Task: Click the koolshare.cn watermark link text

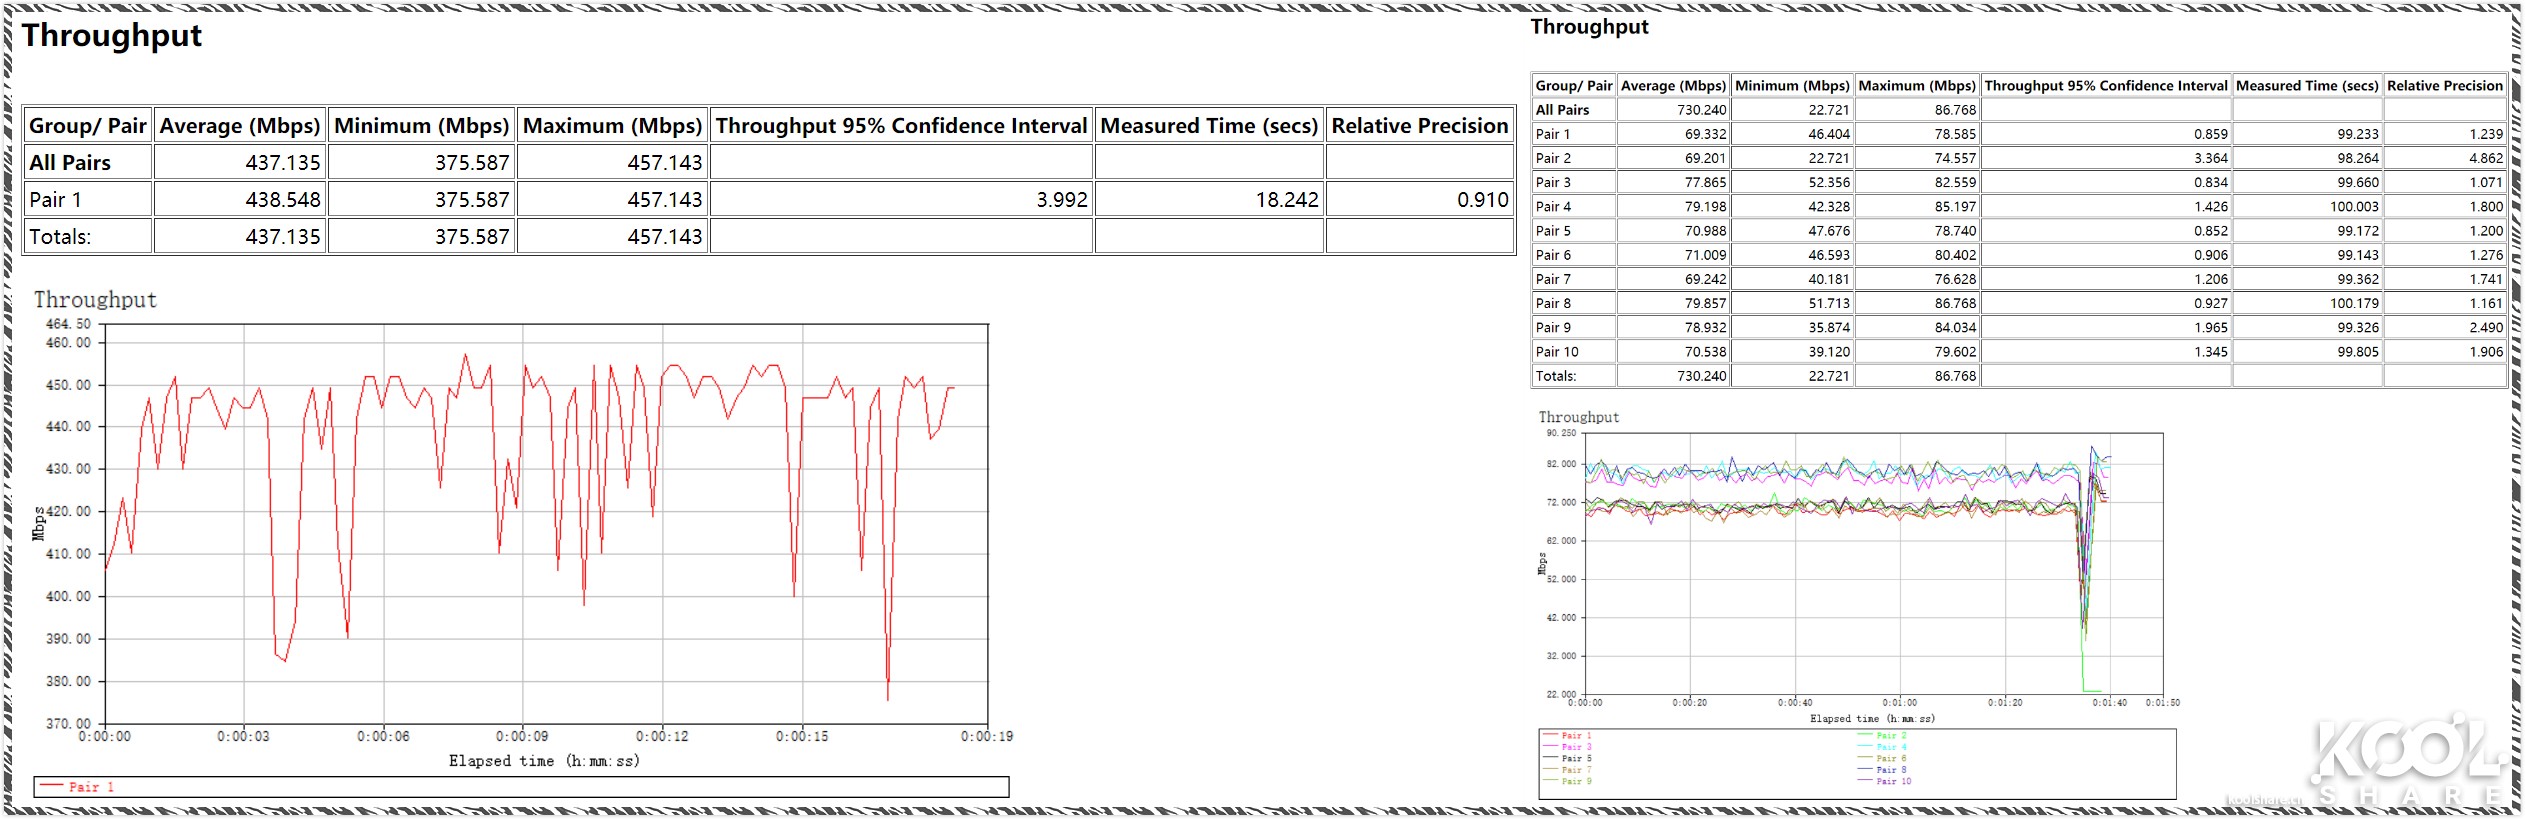Action: pyautogui.click(x=2263, y=800)
